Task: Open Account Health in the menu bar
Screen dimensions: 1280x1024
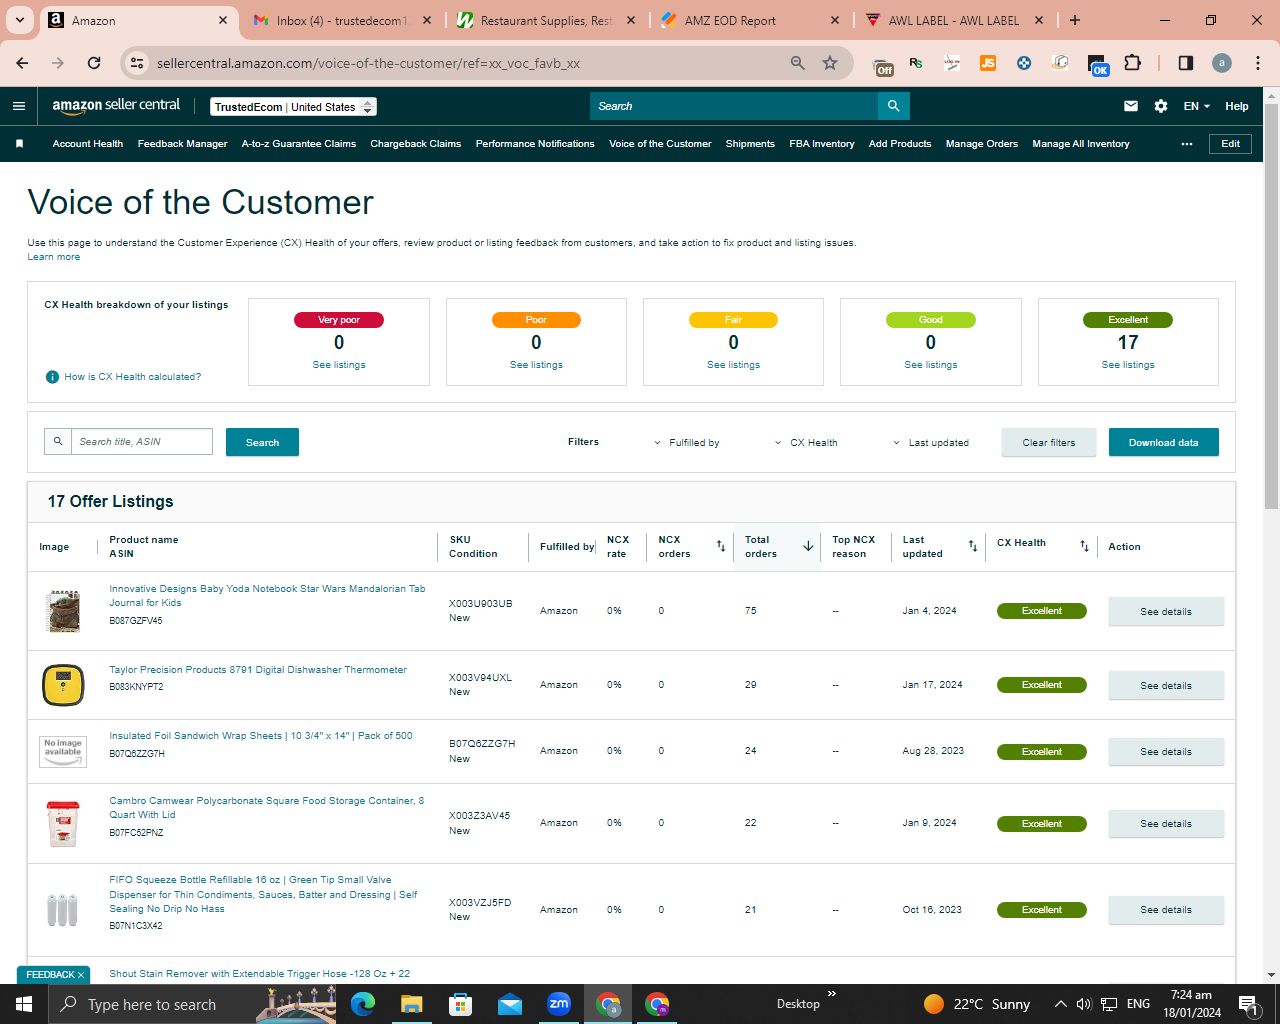Action: click(88, 144)
